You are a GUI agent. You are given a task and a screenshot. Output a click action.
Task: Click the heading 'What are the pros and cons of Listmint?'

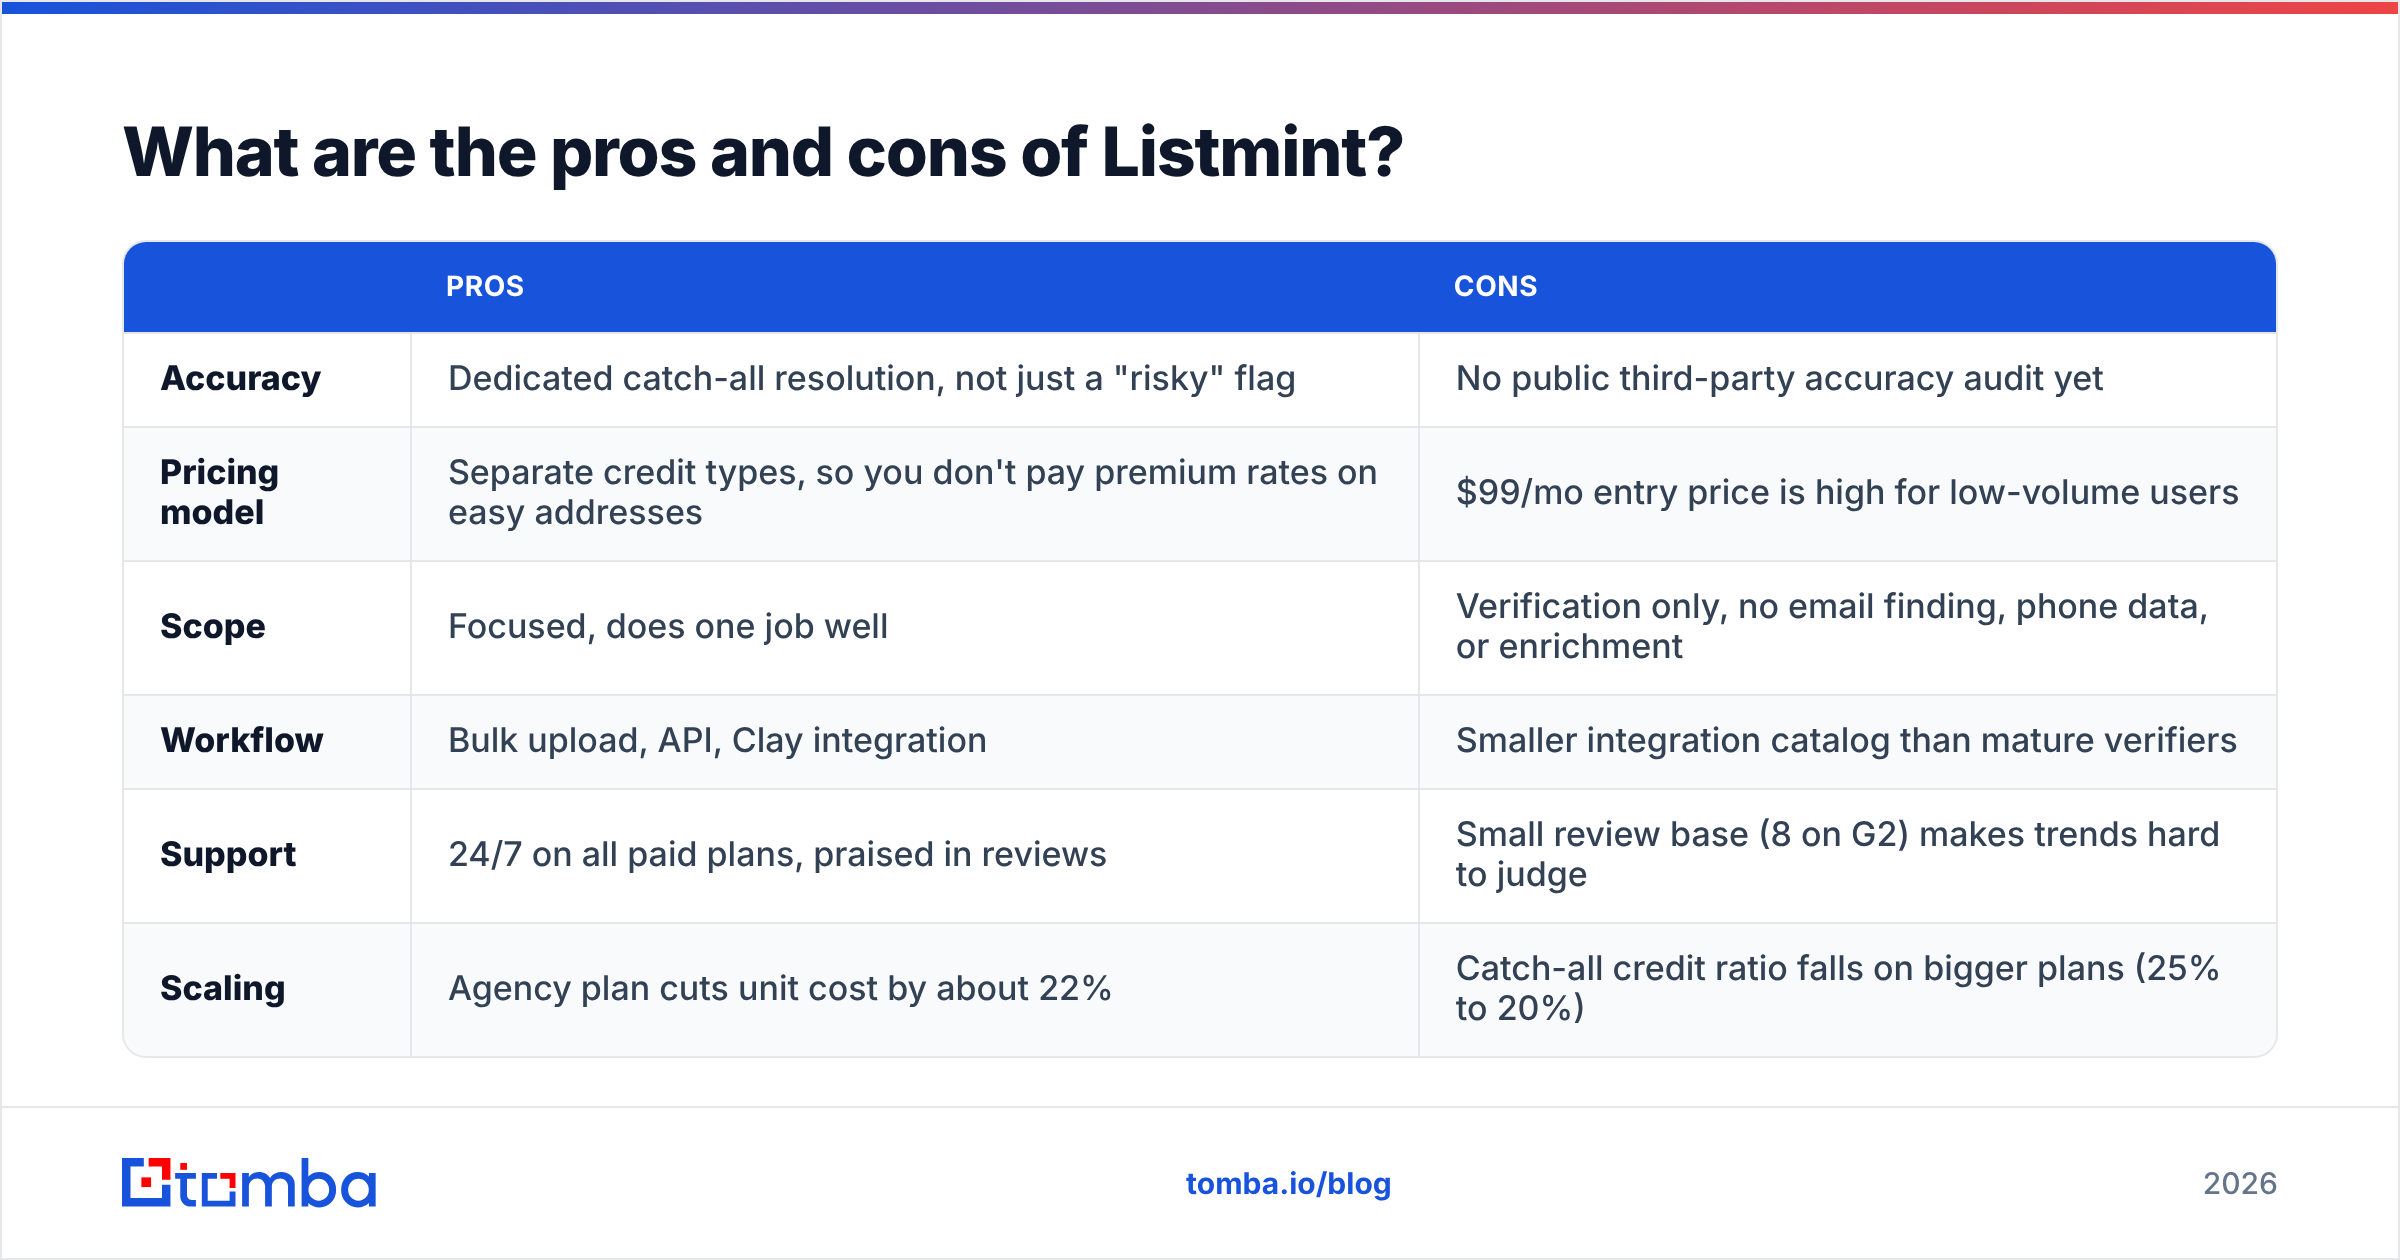tap(763, 153)
